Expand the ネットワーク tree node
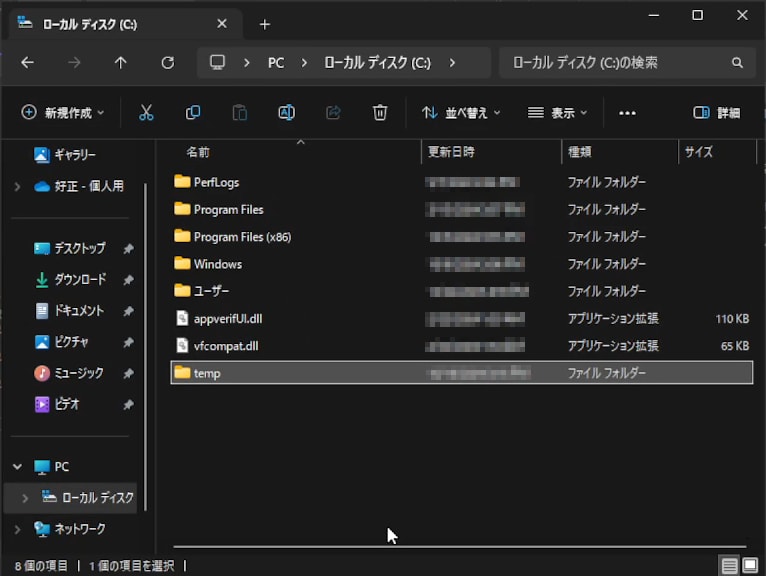766x576 pixels. [18, 529]
